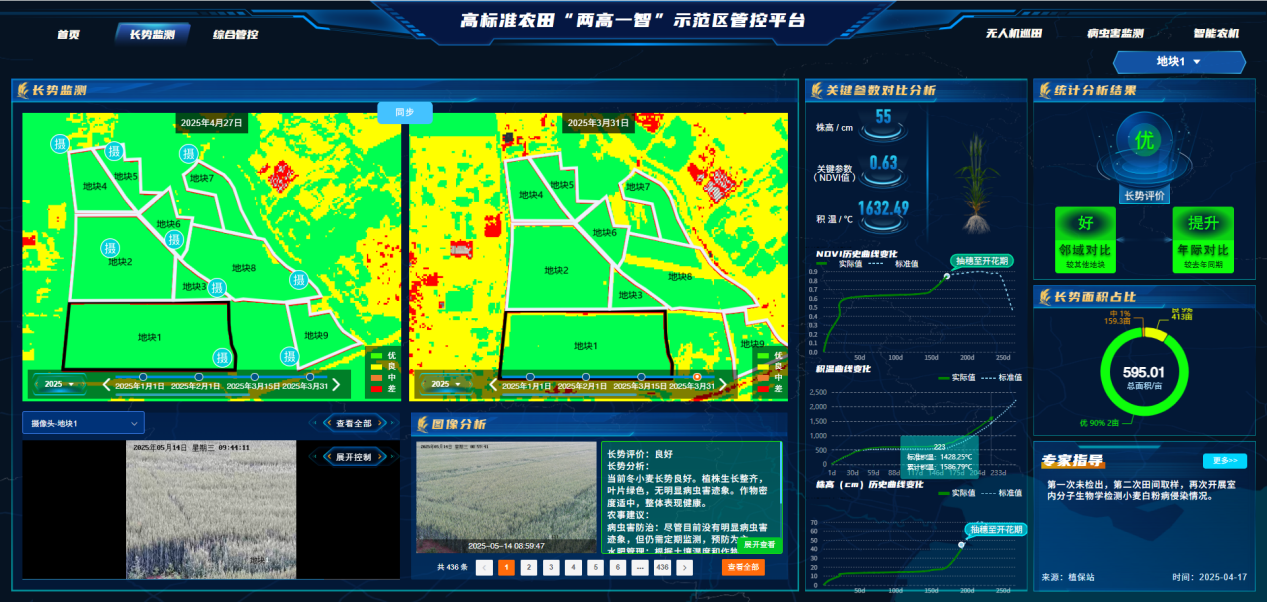The width and height of the screenshot is (1267, 602).
Task: Switch to the 综合管控 tab
Action: click(236, 35)
